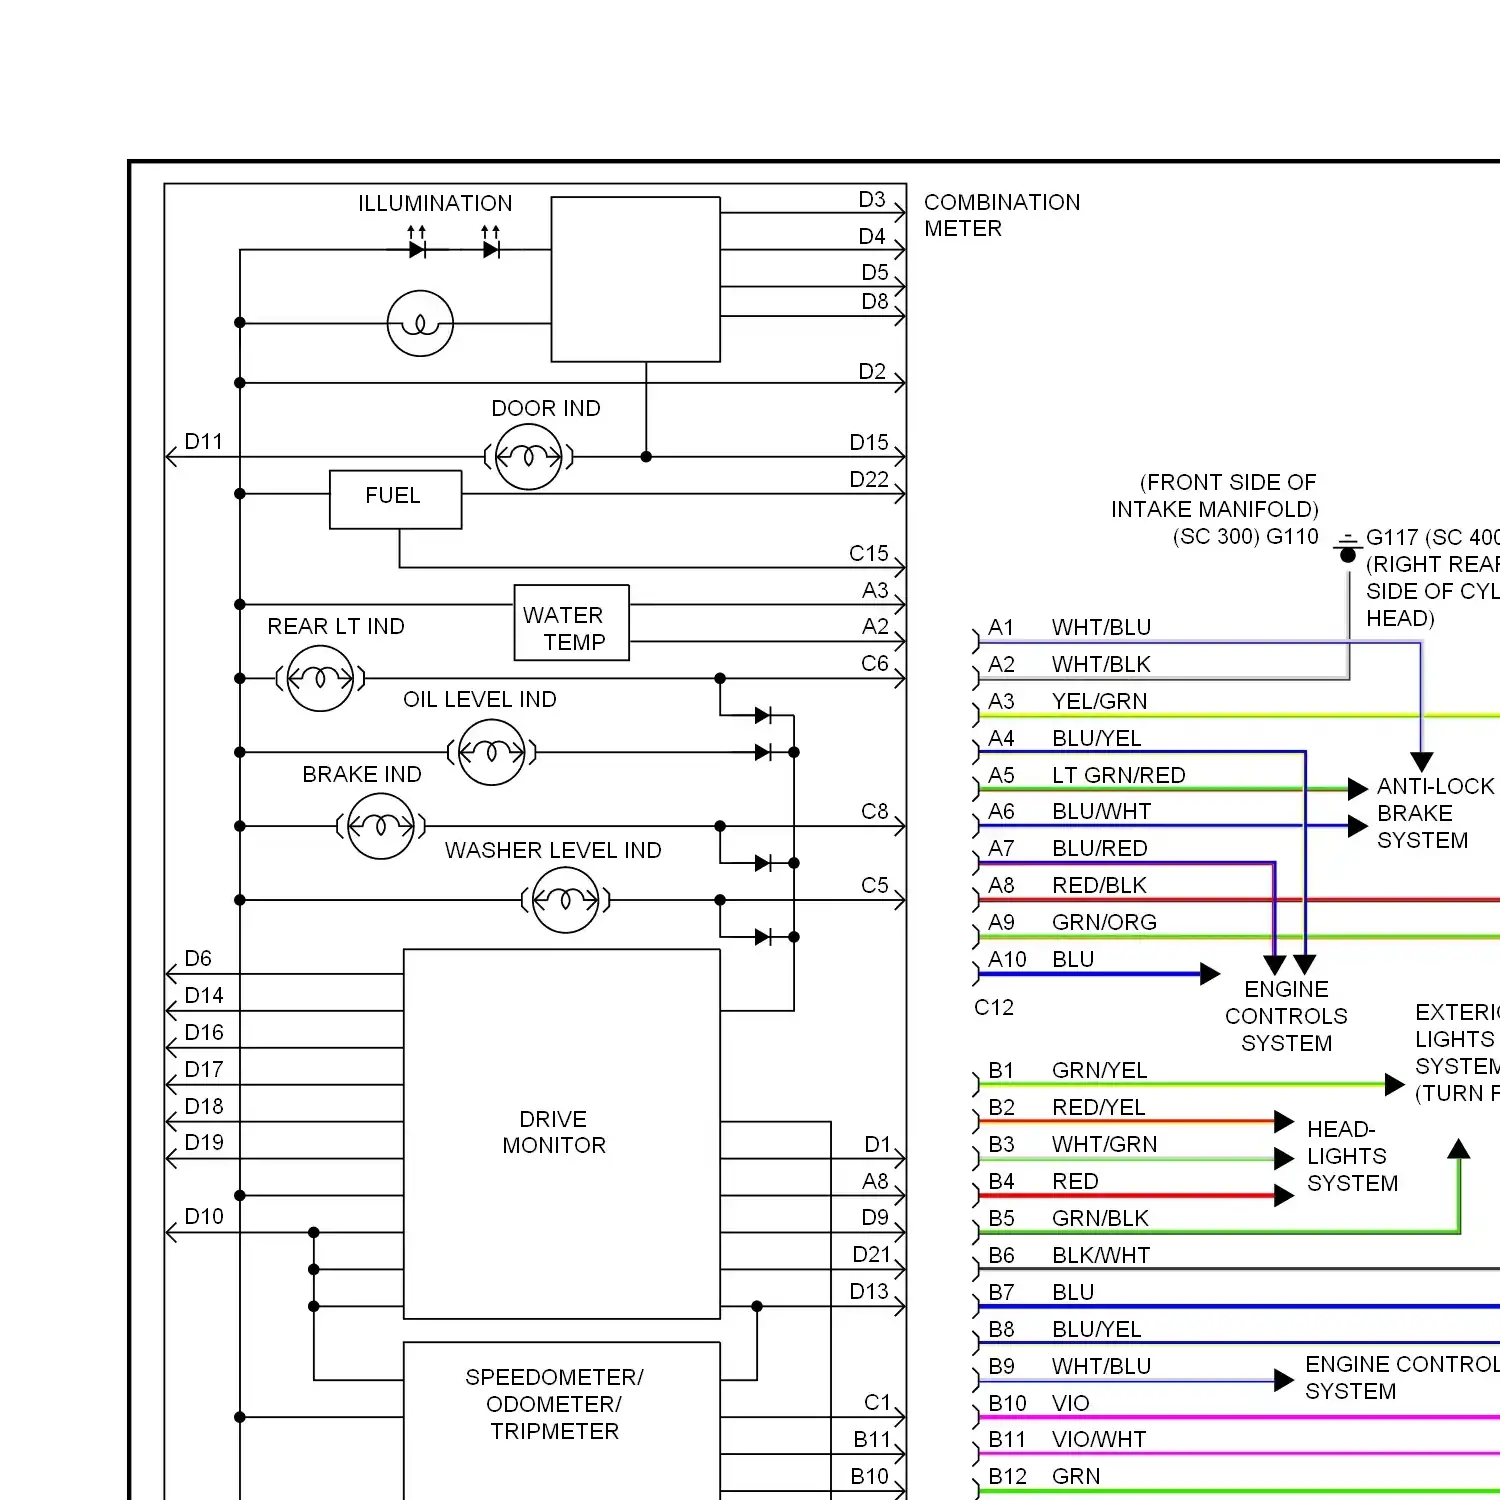Click the RED/YEL wire color label
The width and height of the screenshot is (1500, 1500).
(1098, 1108)
